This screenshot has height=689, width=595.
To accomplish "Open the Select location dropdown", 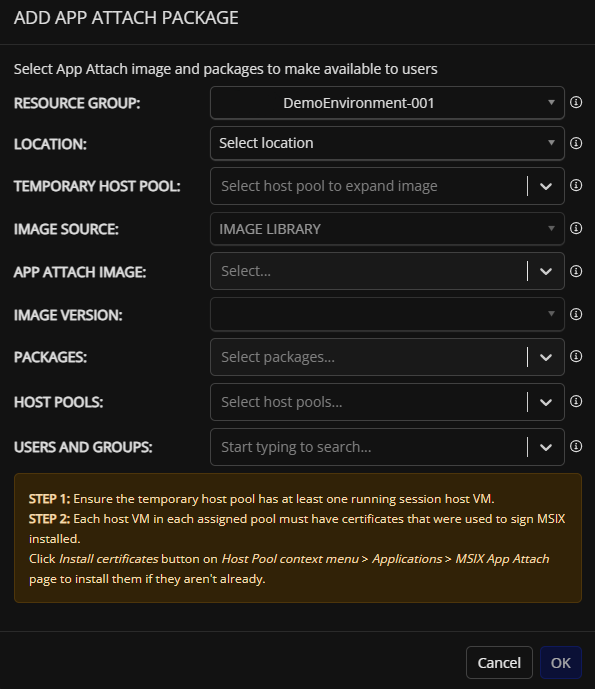I will 387,143.
